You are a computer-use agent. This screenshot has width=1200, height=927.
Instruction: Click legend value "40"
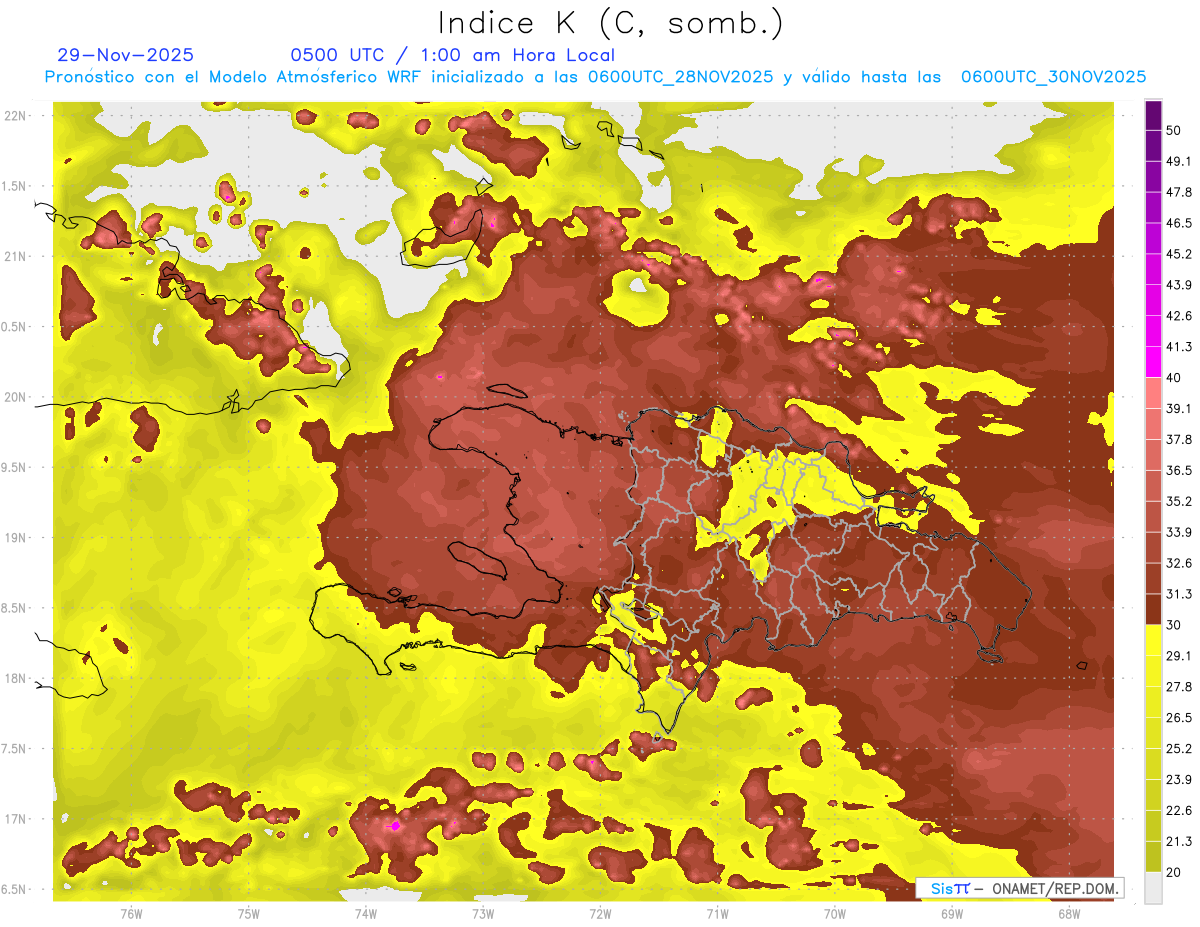1173,378
